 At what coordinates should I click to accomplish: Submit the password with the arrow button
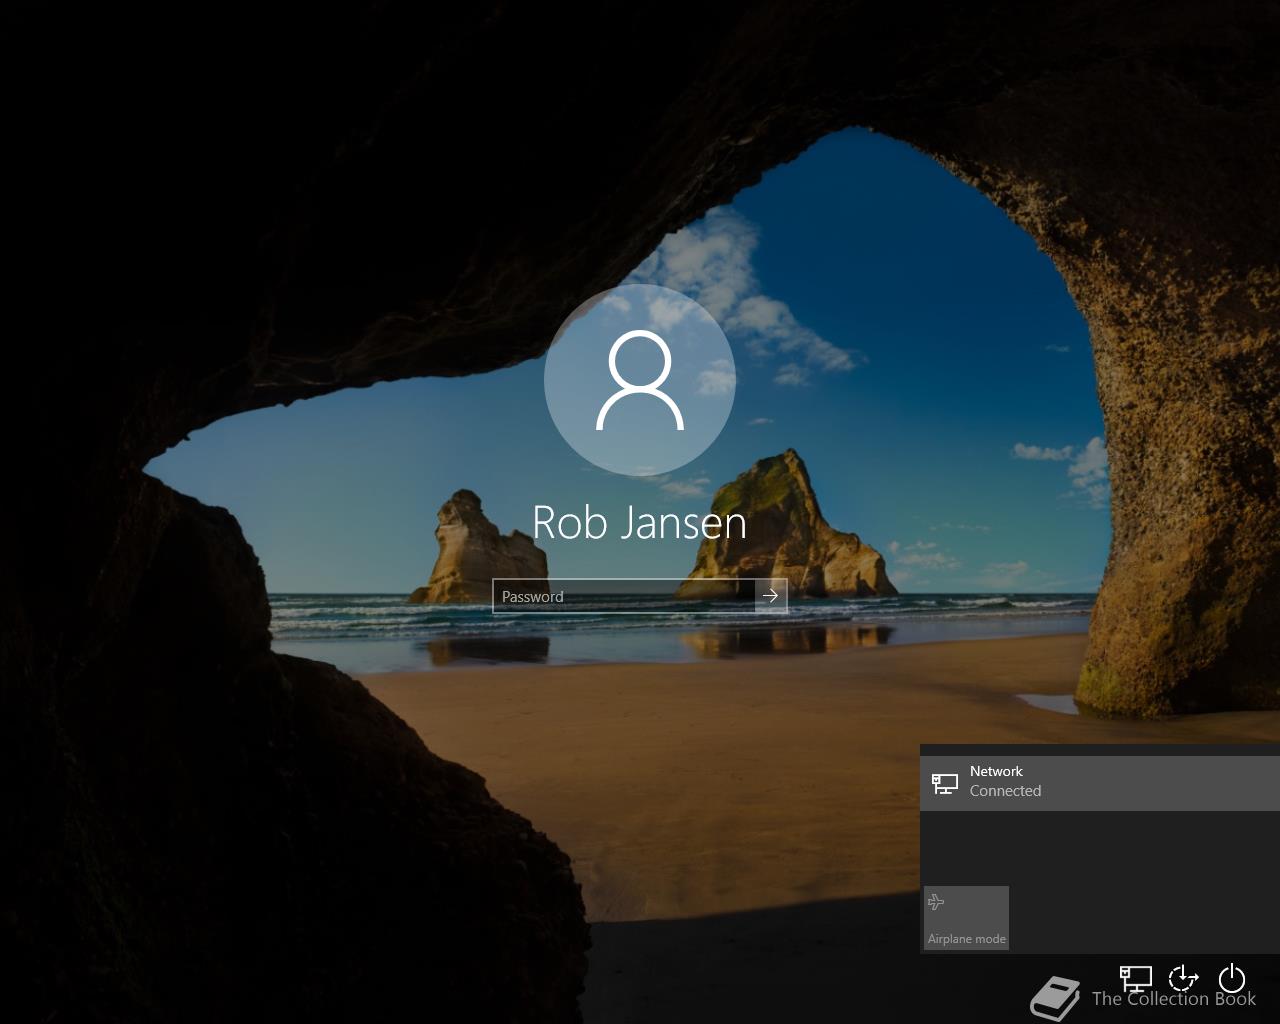click(770, 596)
